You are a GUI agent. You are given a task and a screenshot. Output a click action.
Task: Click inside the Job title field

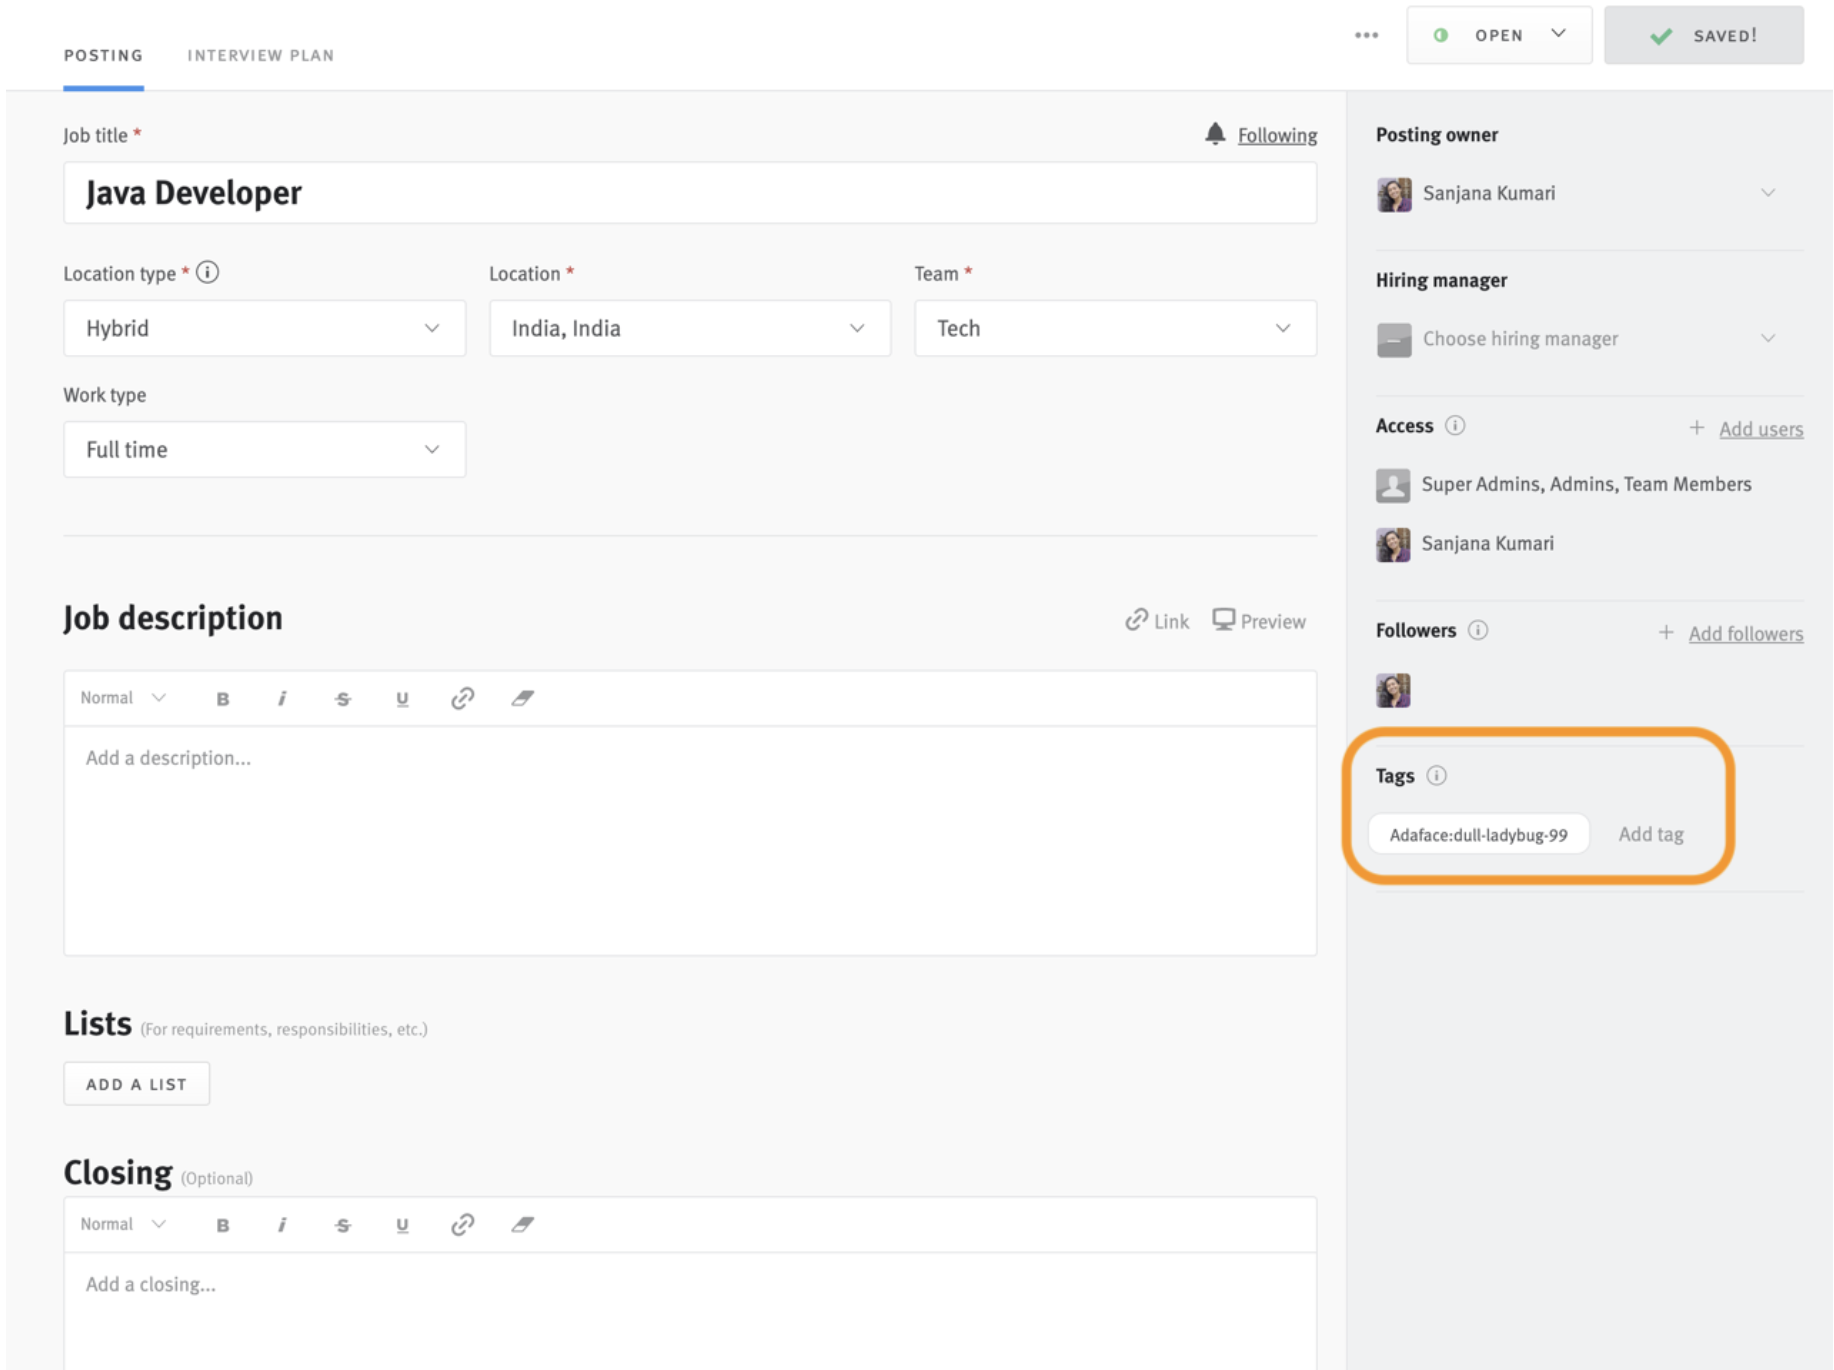690,193
